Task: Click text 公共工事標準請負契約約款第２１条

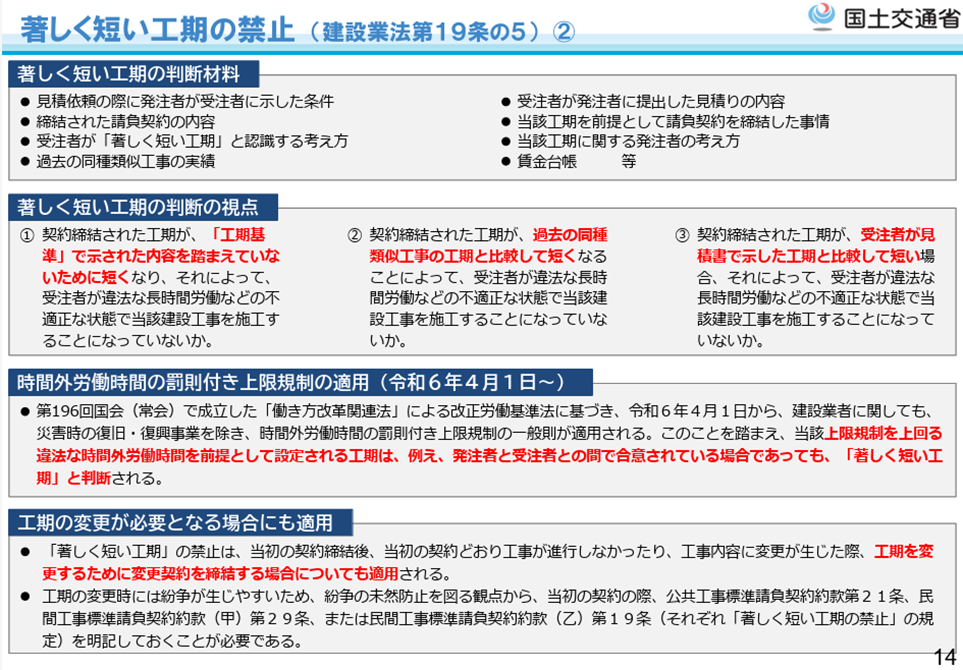Action: click(x=785, y=596)
